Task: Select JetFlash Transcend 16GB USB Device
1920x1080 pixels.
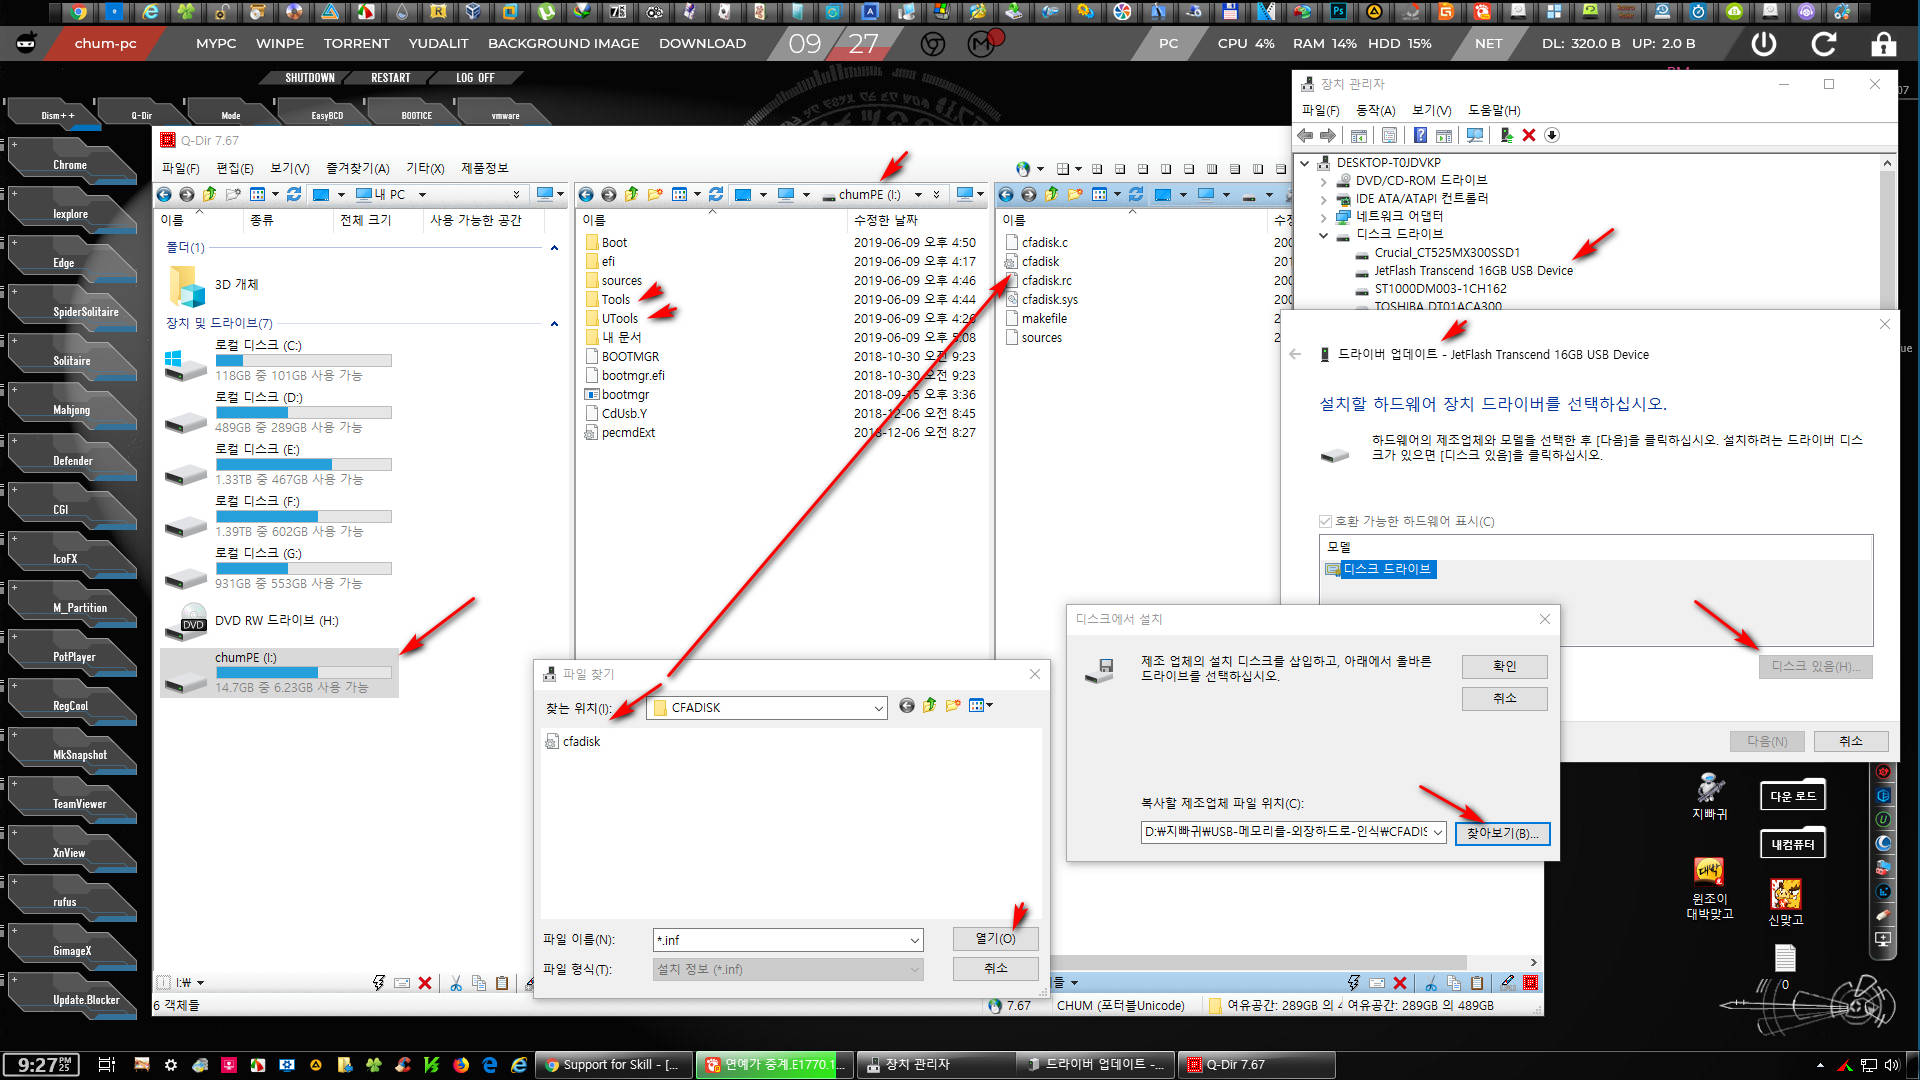Action: (1472, 271)
